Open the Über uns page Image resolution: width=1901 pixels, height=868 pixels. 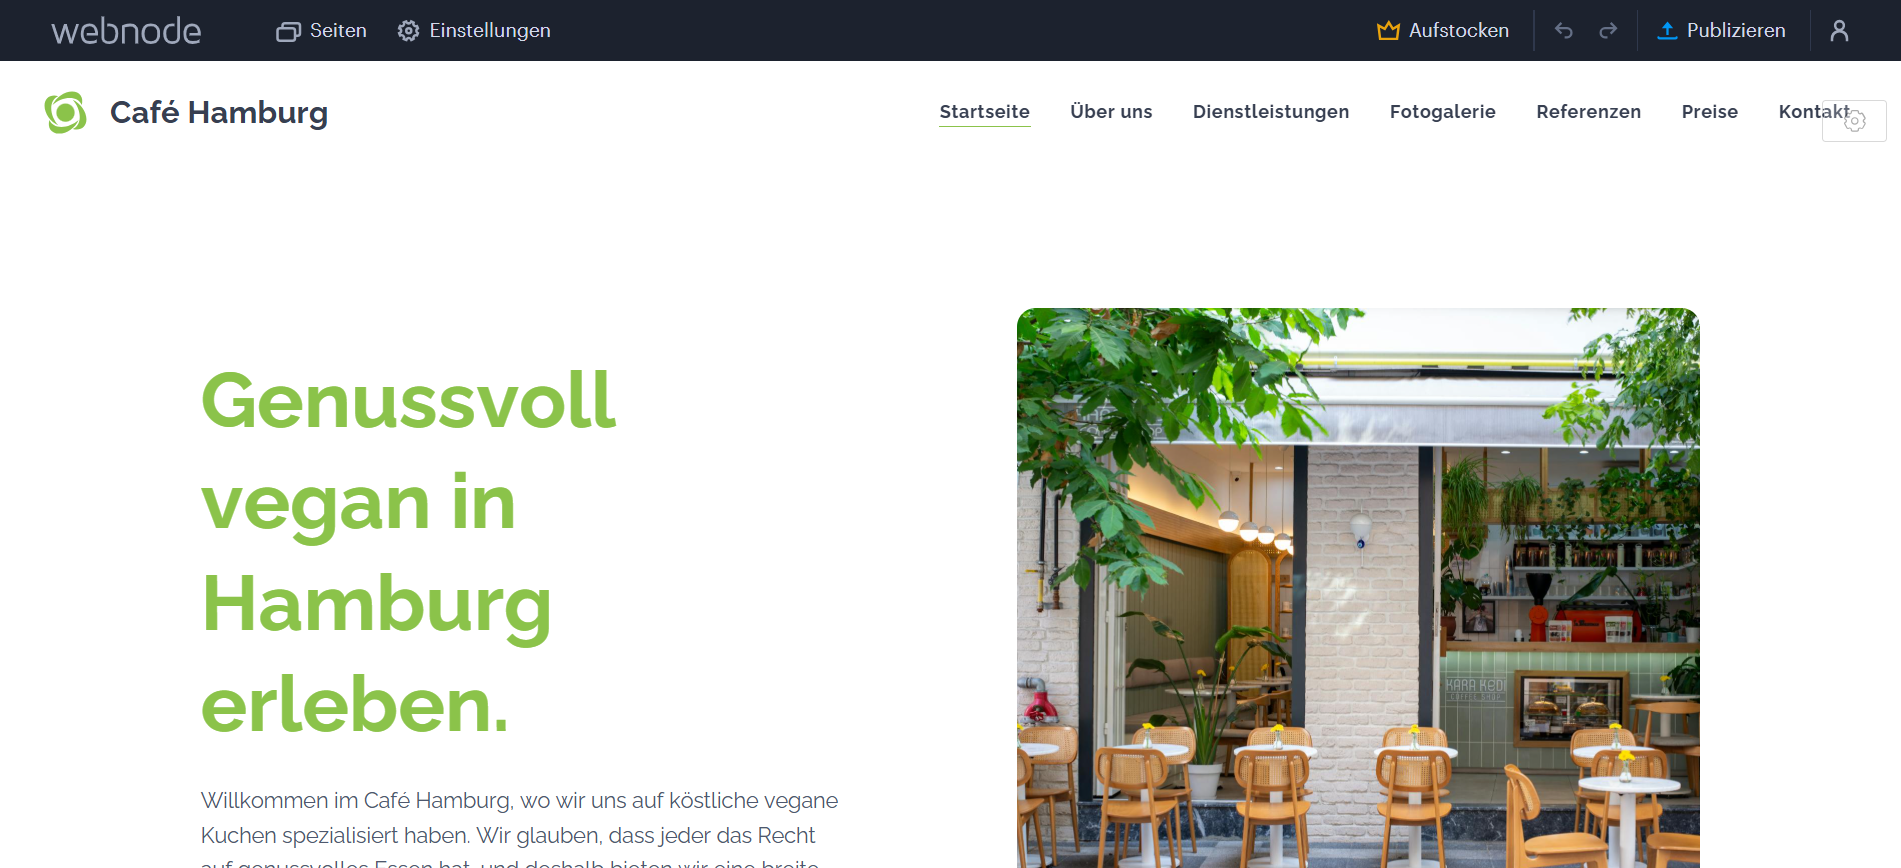[1111, 112]
